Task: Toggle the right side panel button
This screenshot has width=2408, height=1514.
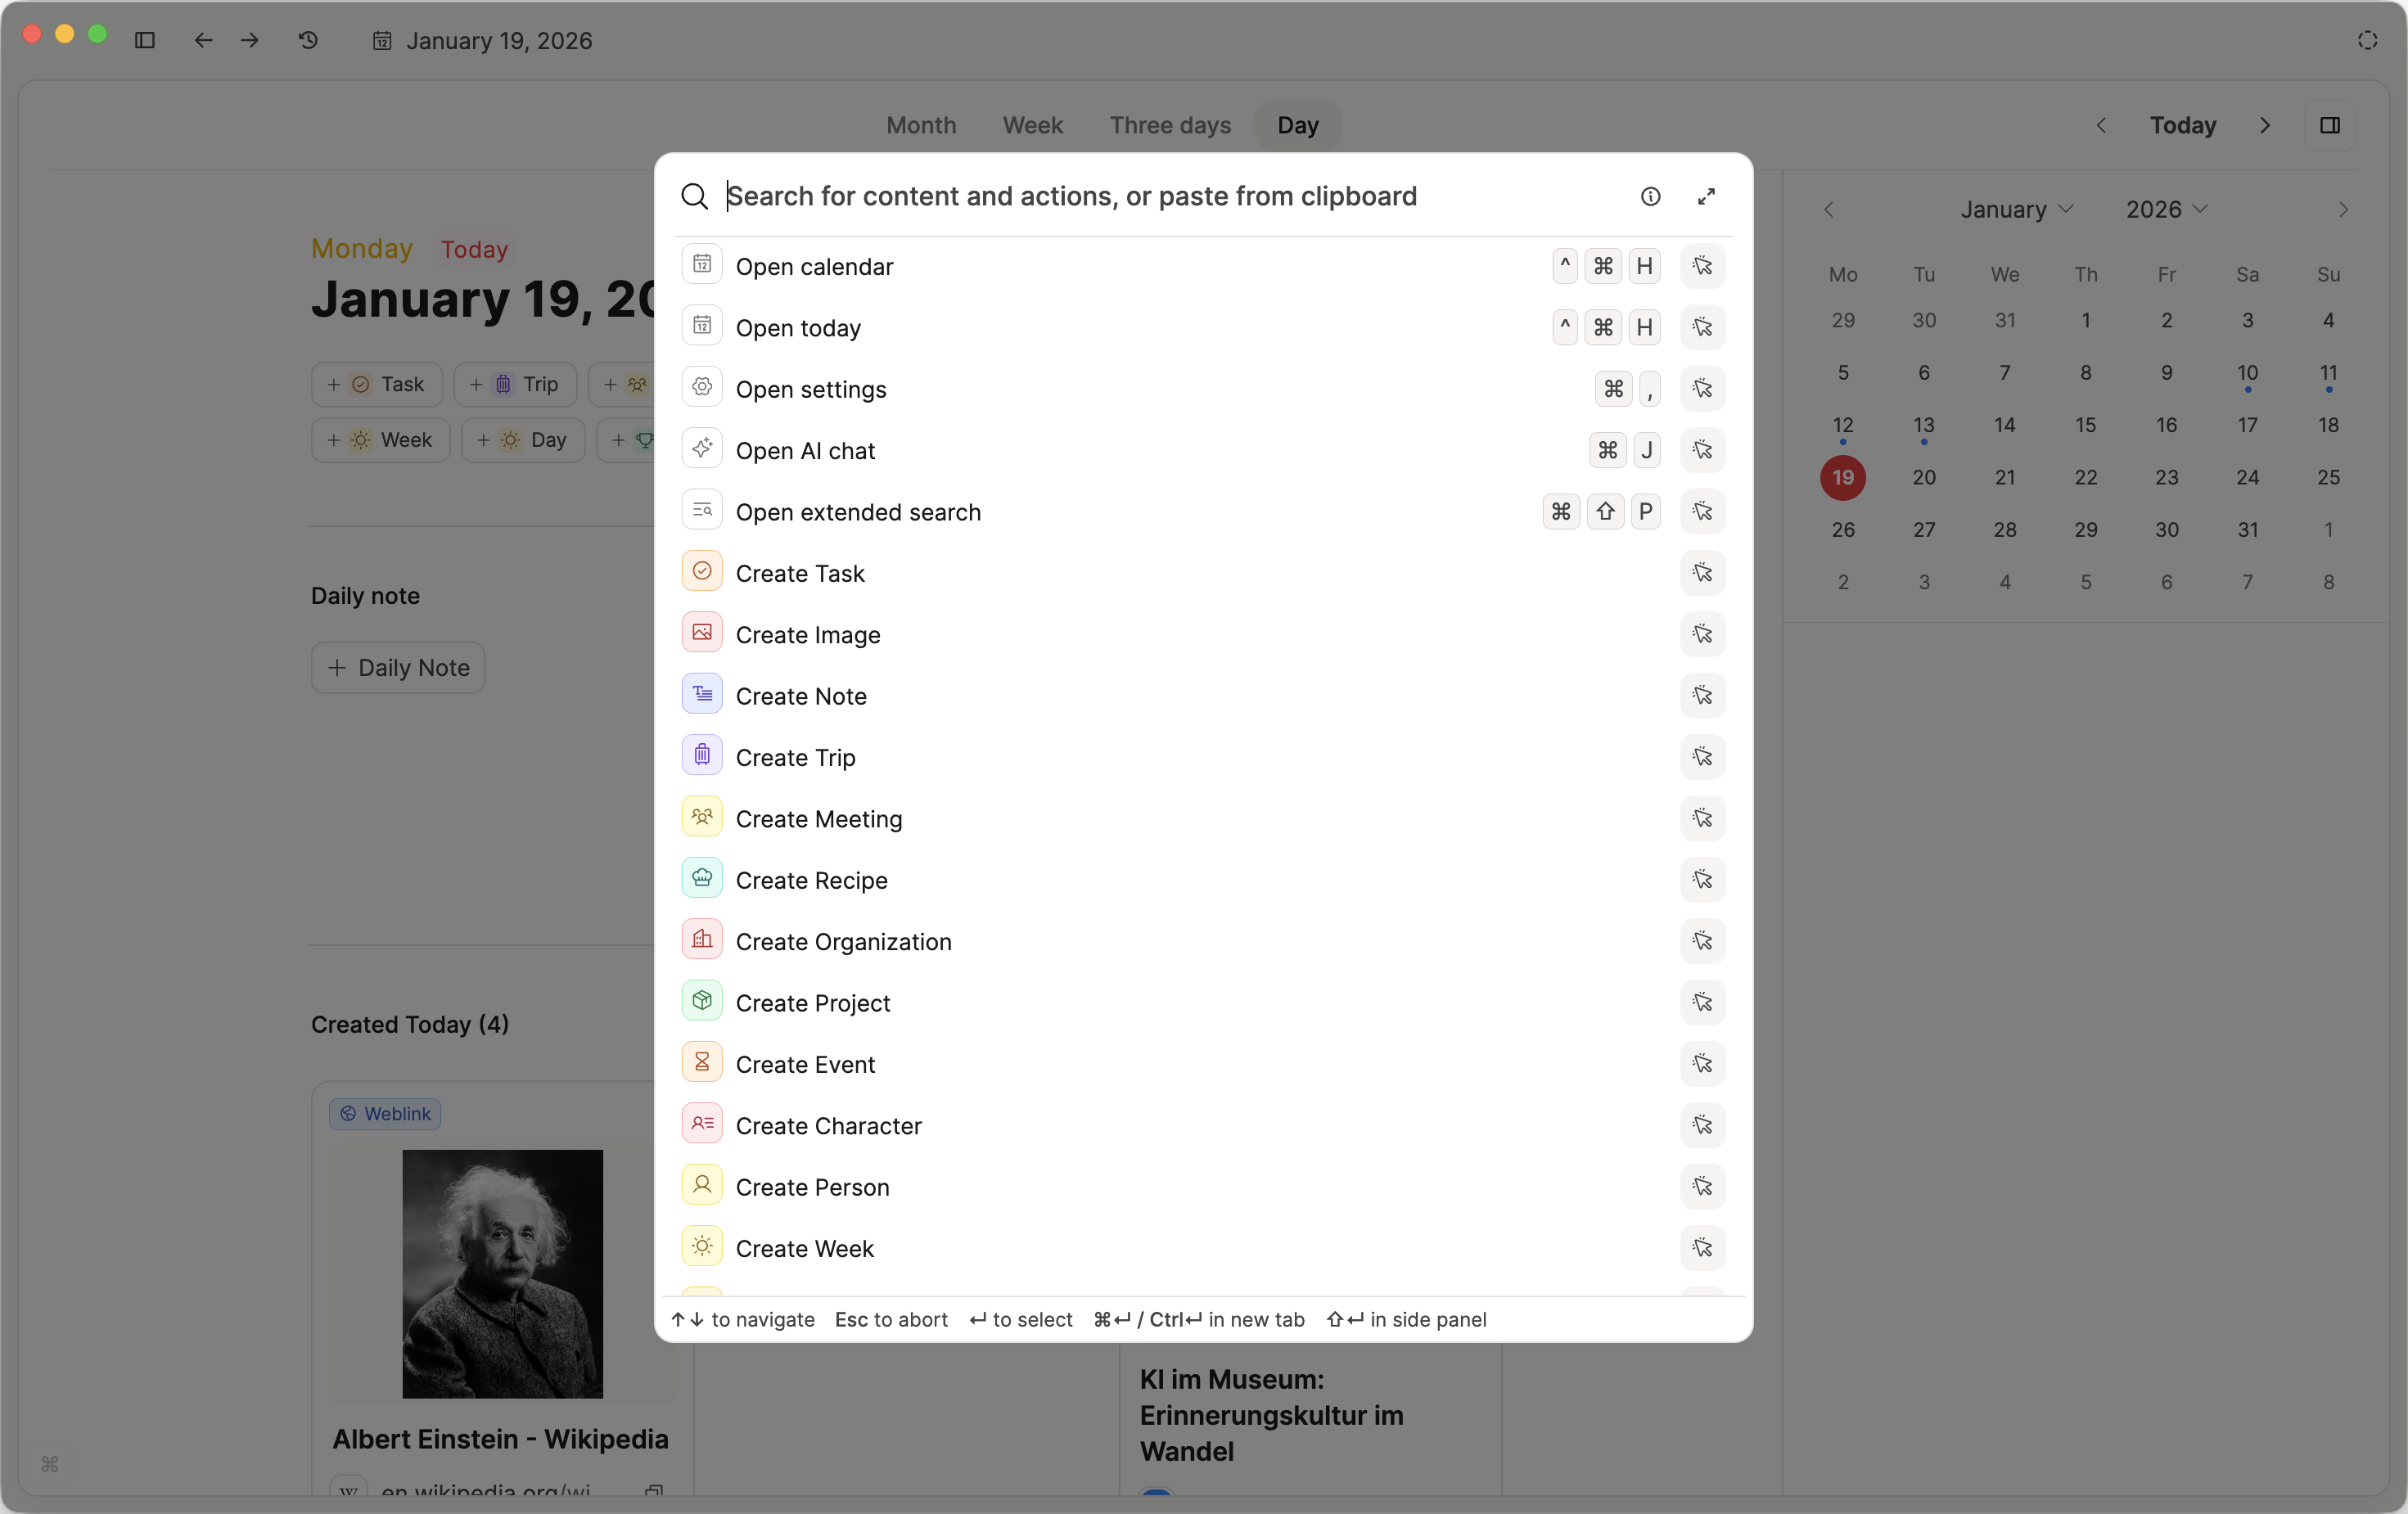Action: 2329,125
